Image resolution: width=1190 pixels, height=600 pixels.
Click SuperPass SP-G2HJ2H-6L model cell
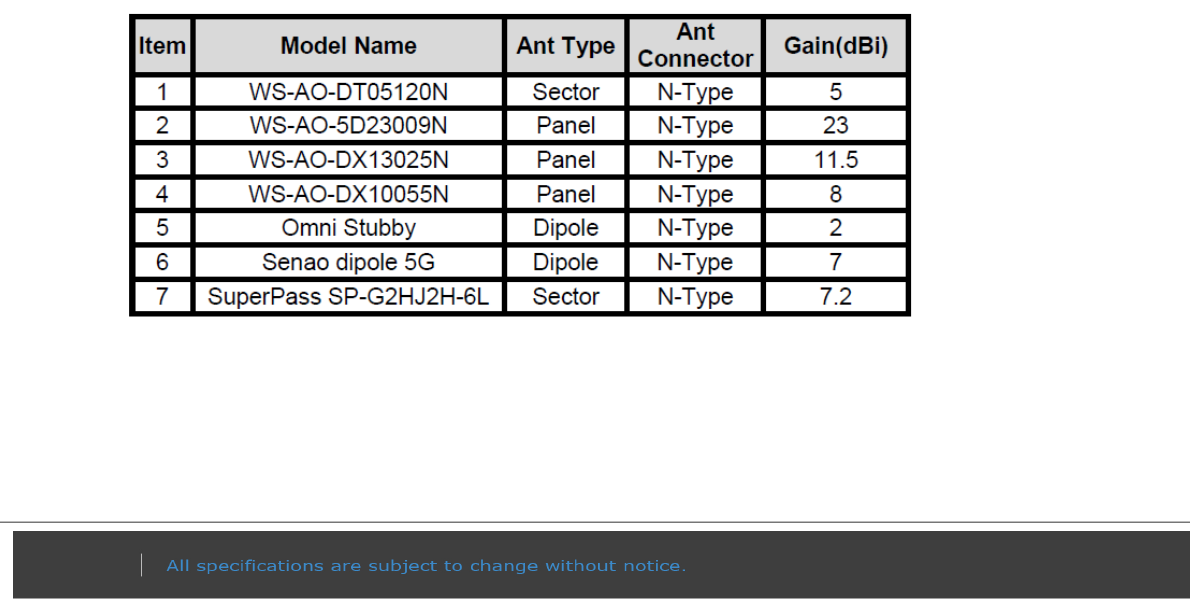348,297
